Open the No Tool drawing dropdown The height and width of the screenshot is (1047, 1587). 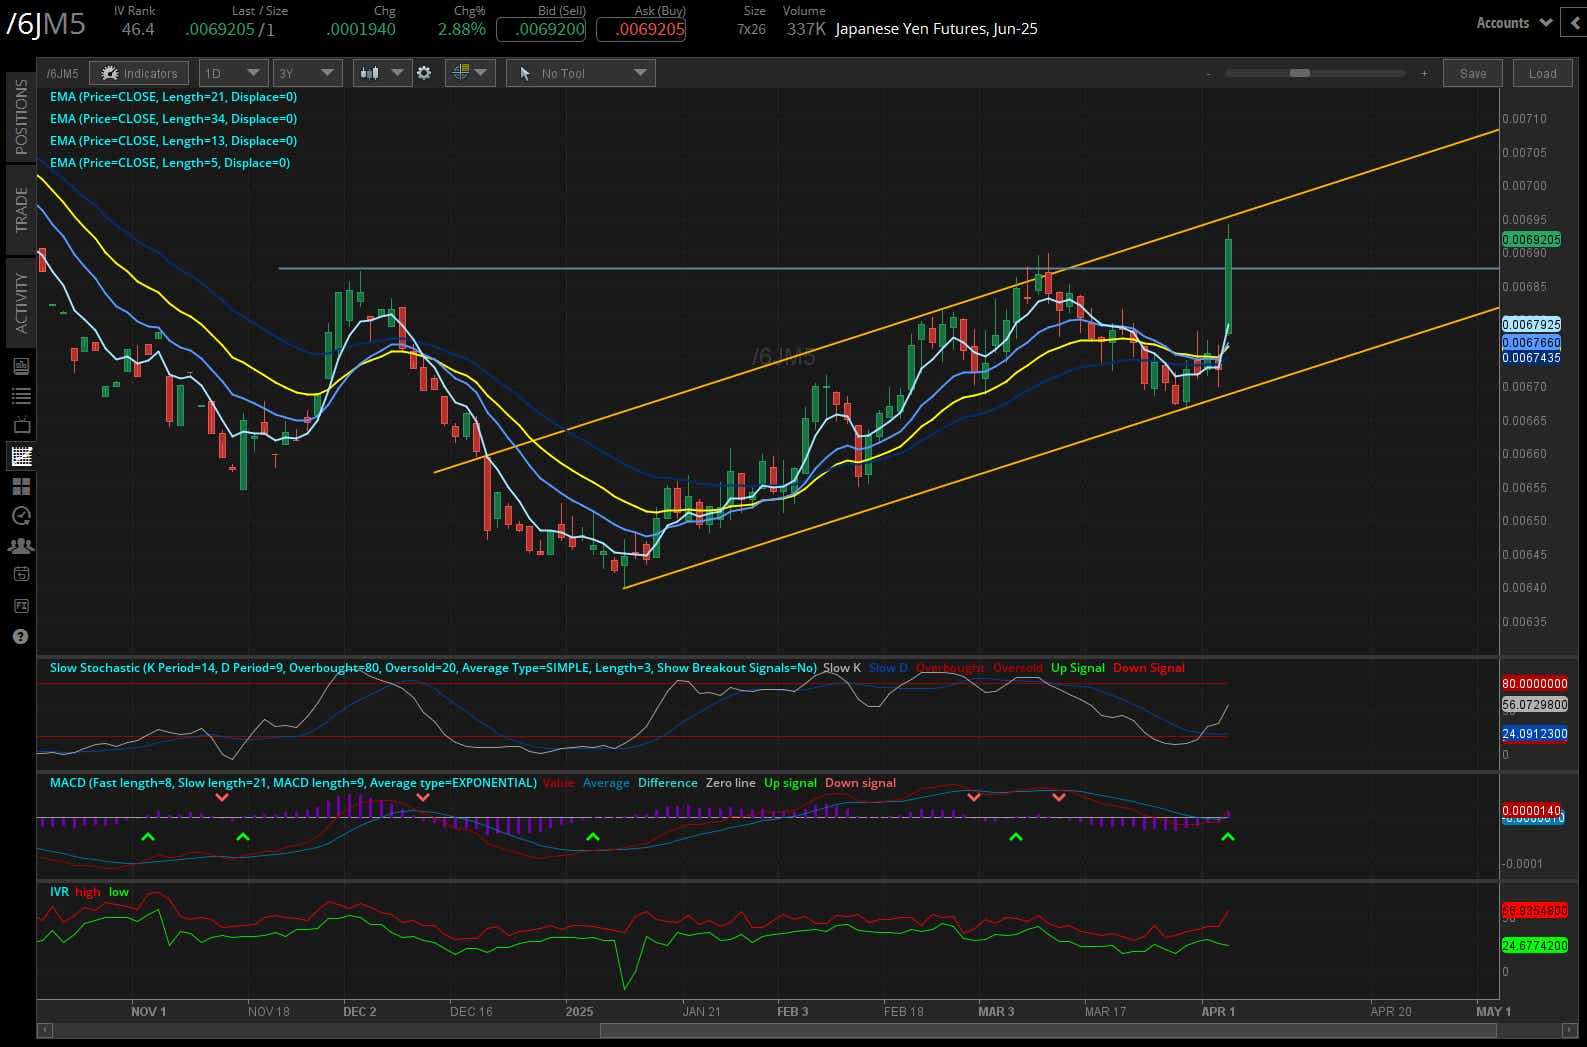point(581,73)
